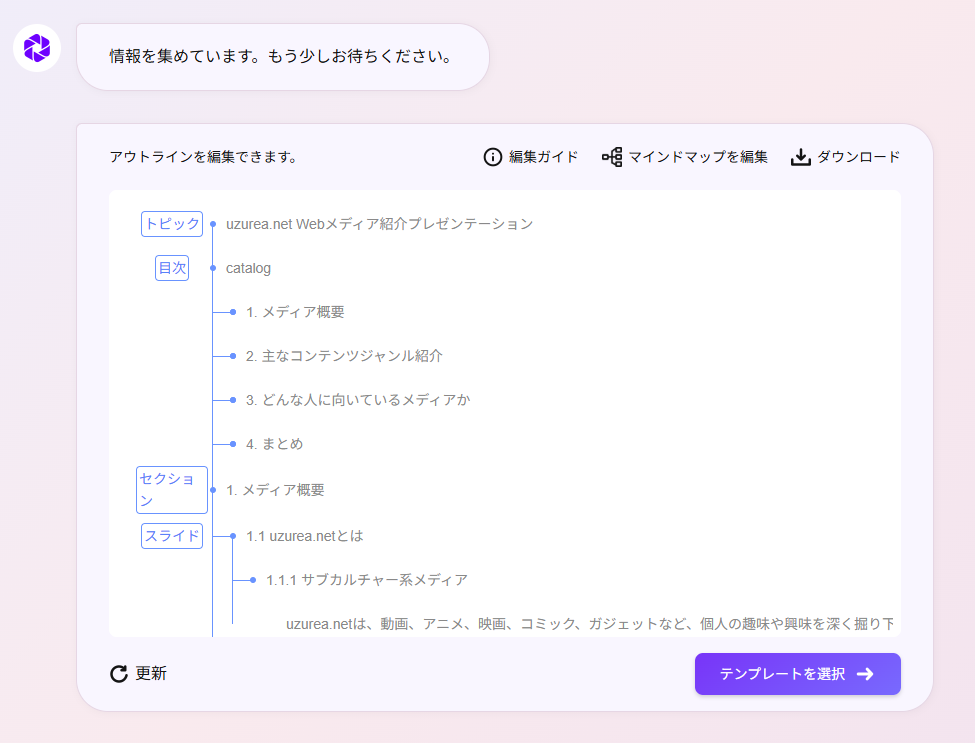The height and width of the screenshot is (743, 975).
Task: Edit the topic title uzurea.net Webメディア紹介プレゼンテーション
Action: [x=379, y=224]
